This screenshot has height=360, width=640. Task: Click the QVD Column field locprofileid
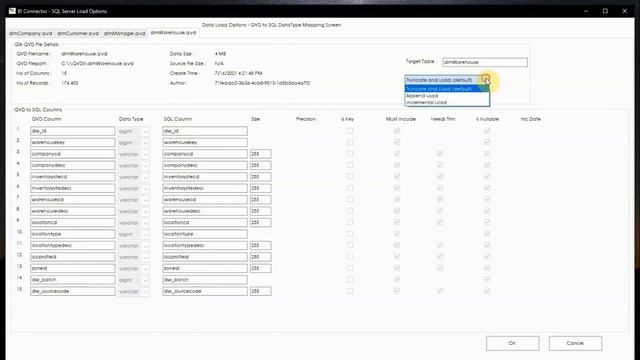coord(73,257)
